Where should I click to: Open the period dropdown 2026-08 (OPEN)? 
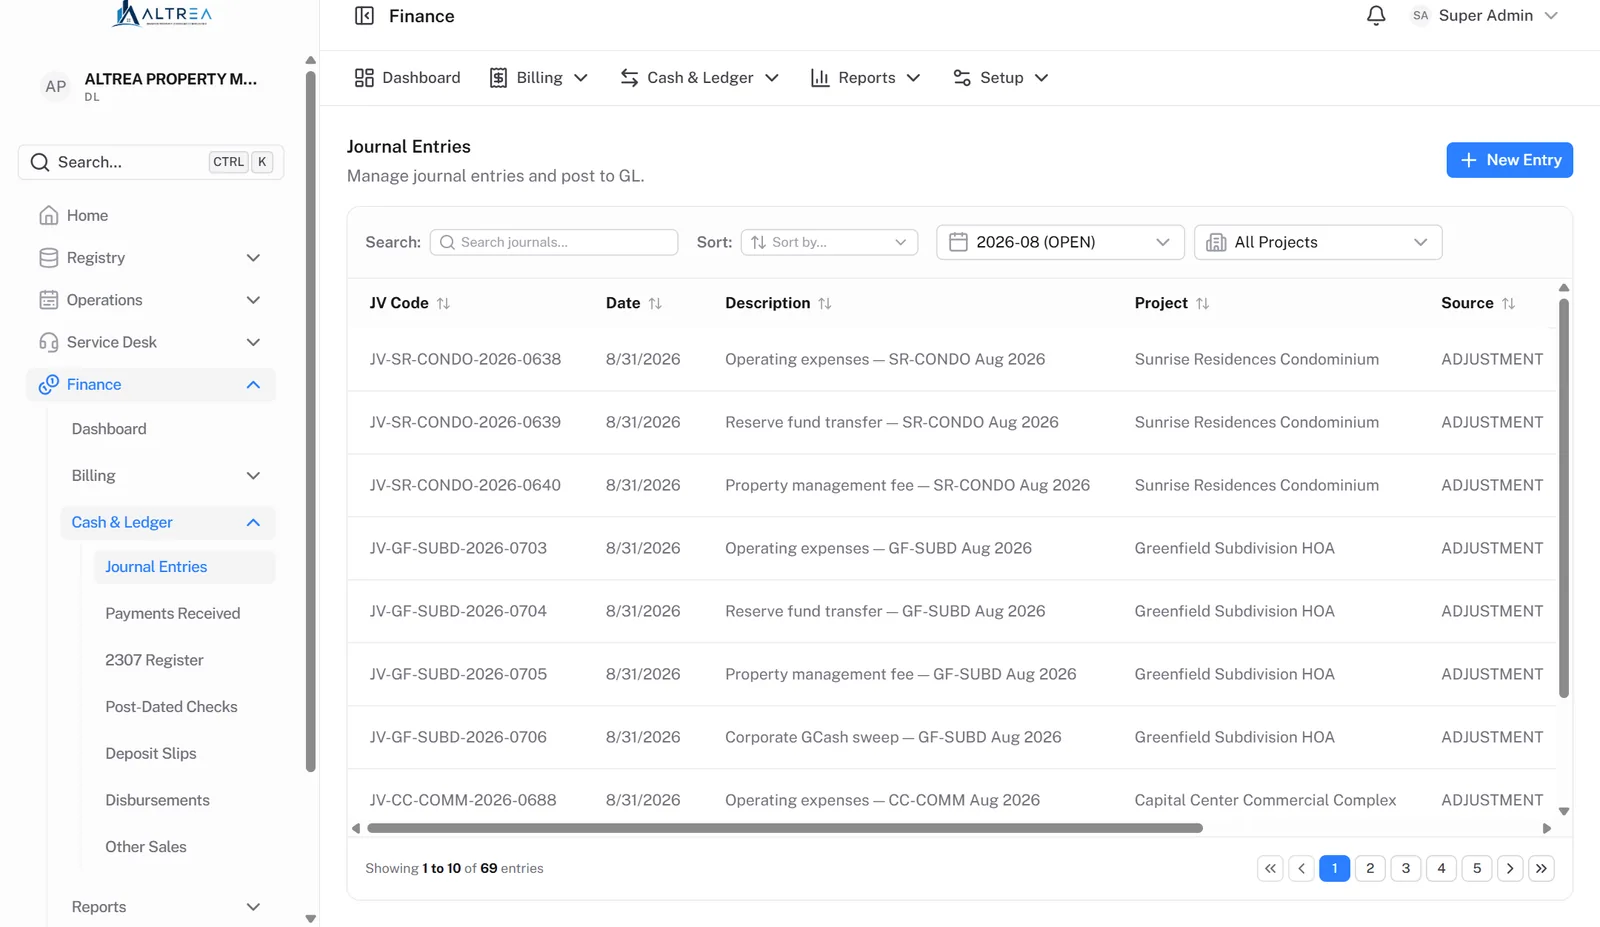coord(1060,242)
